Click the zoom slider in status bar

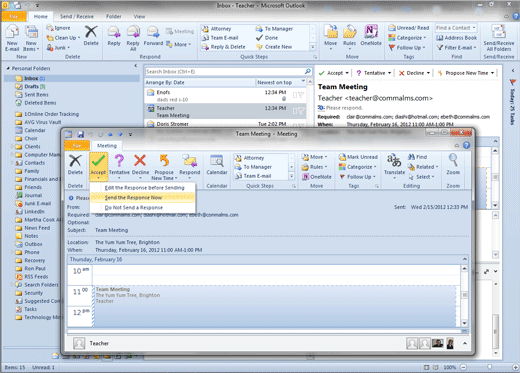489,367
